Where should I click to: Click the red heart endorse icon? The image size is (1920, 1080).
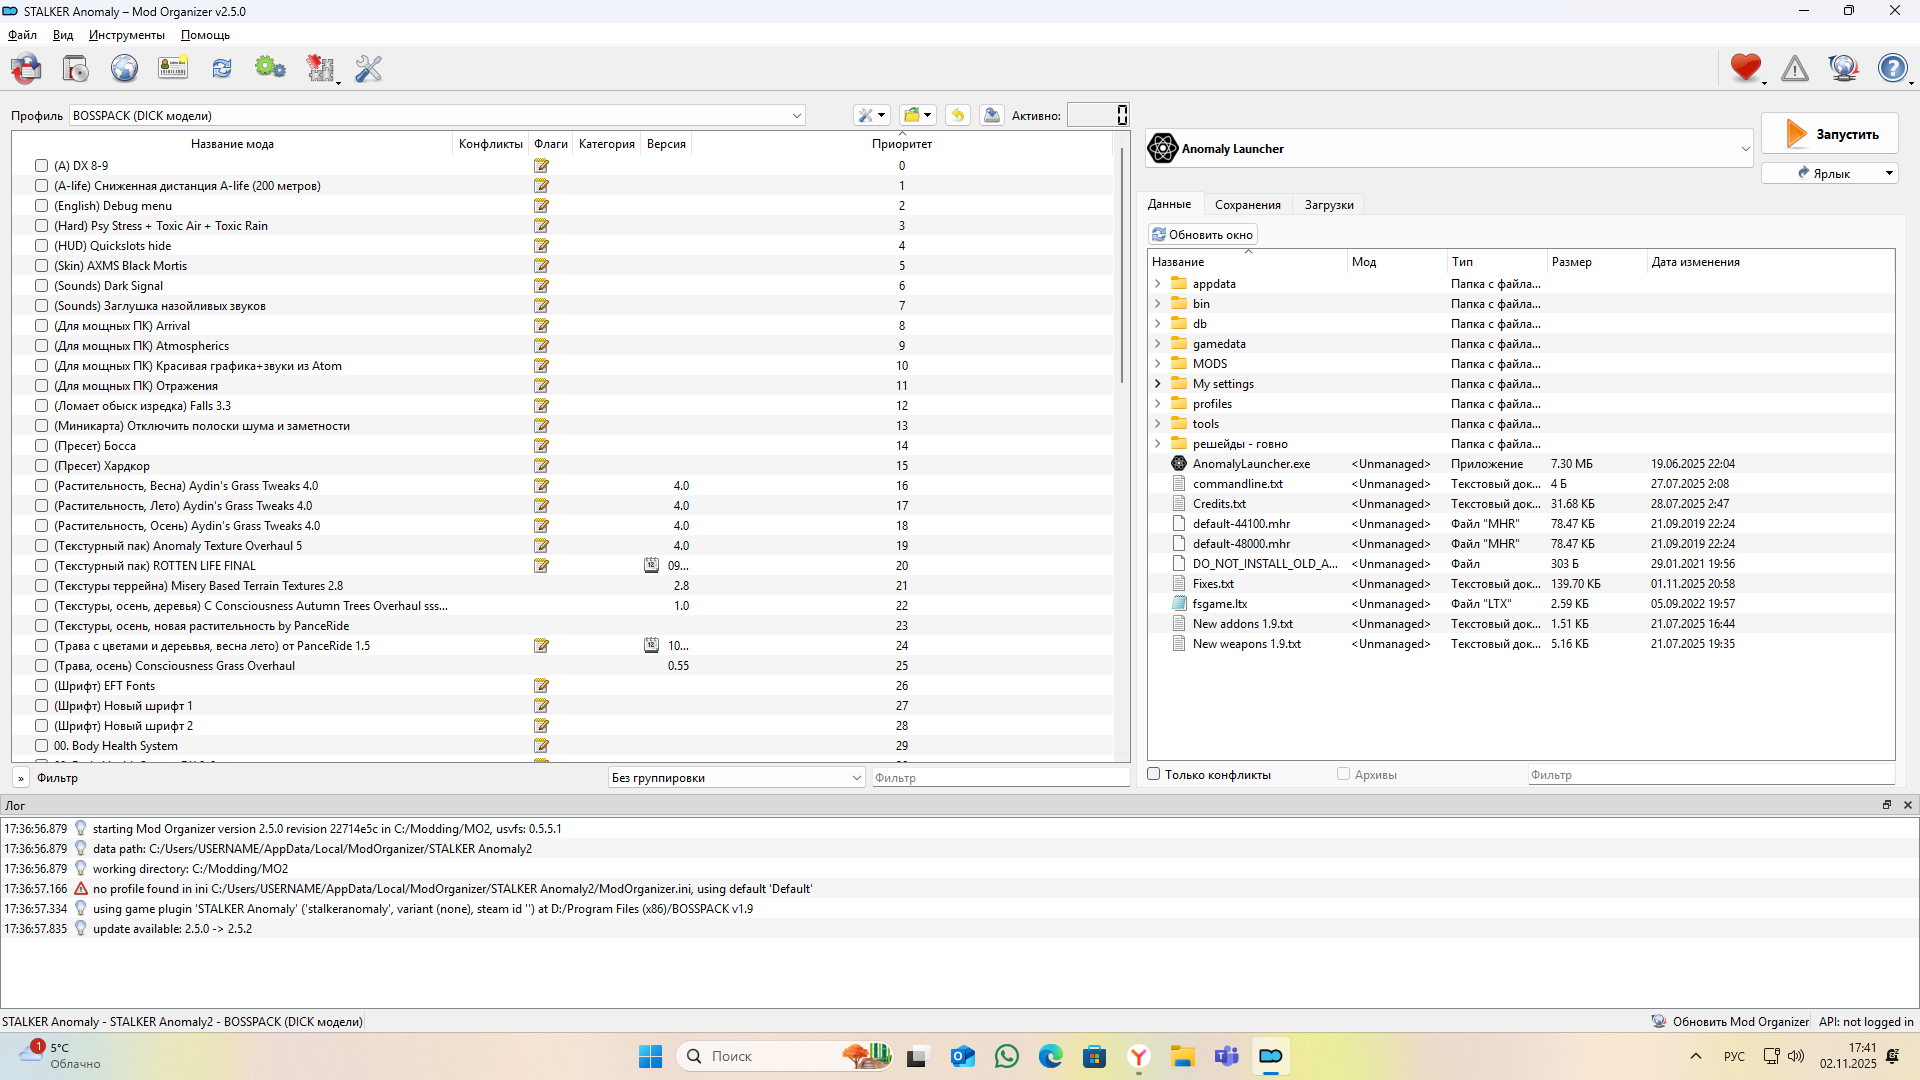click(x=1745, y=68)
